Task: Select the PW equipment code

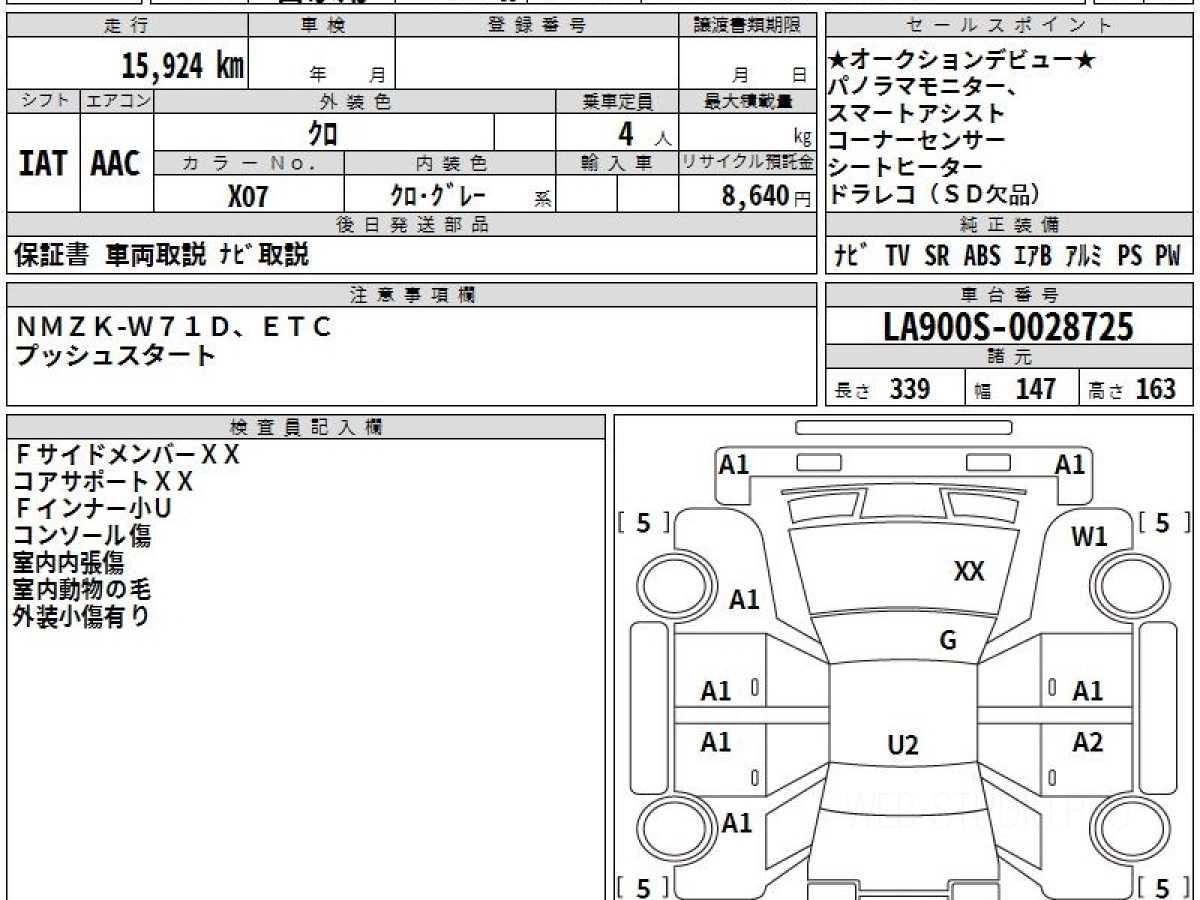Action: [x=1168, y=256]
